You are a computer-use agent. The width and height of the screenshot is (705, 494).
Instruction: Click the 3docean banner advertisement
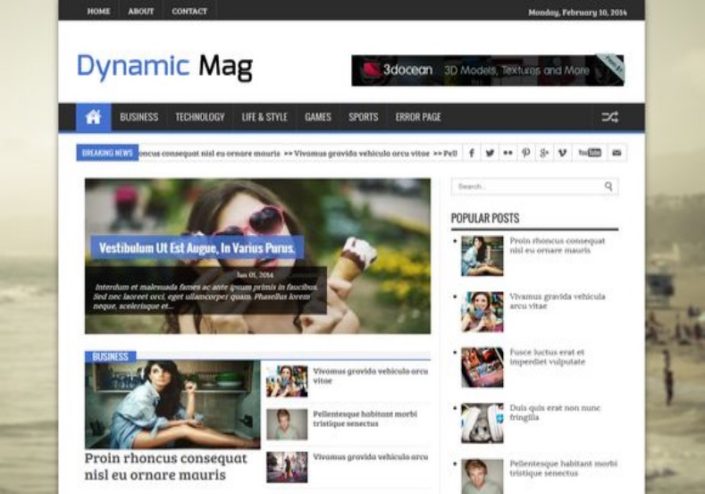[x=488, y=71]
